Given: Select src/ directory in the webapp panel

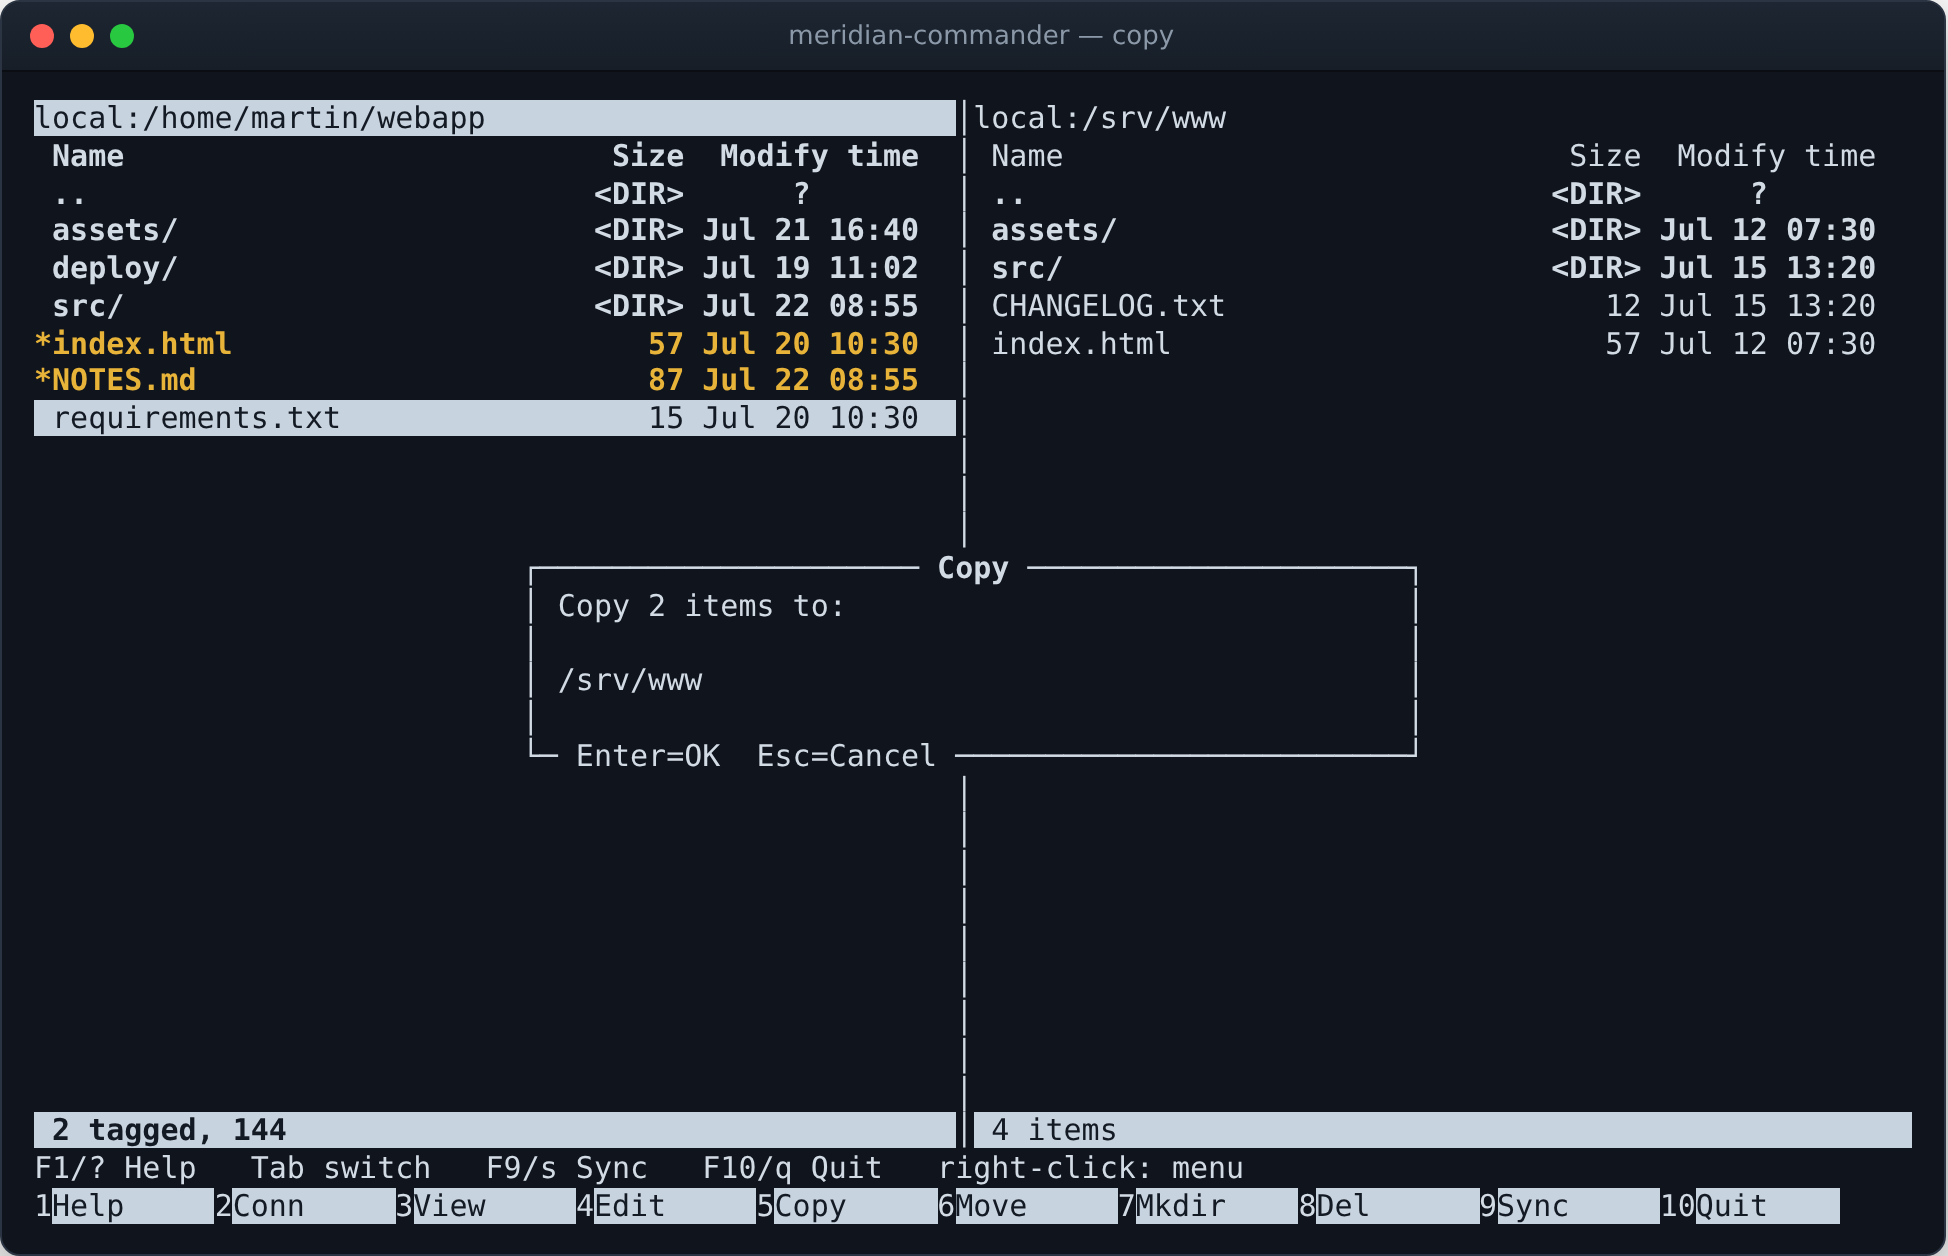Looking at the screenshot, I should (495, 306).
